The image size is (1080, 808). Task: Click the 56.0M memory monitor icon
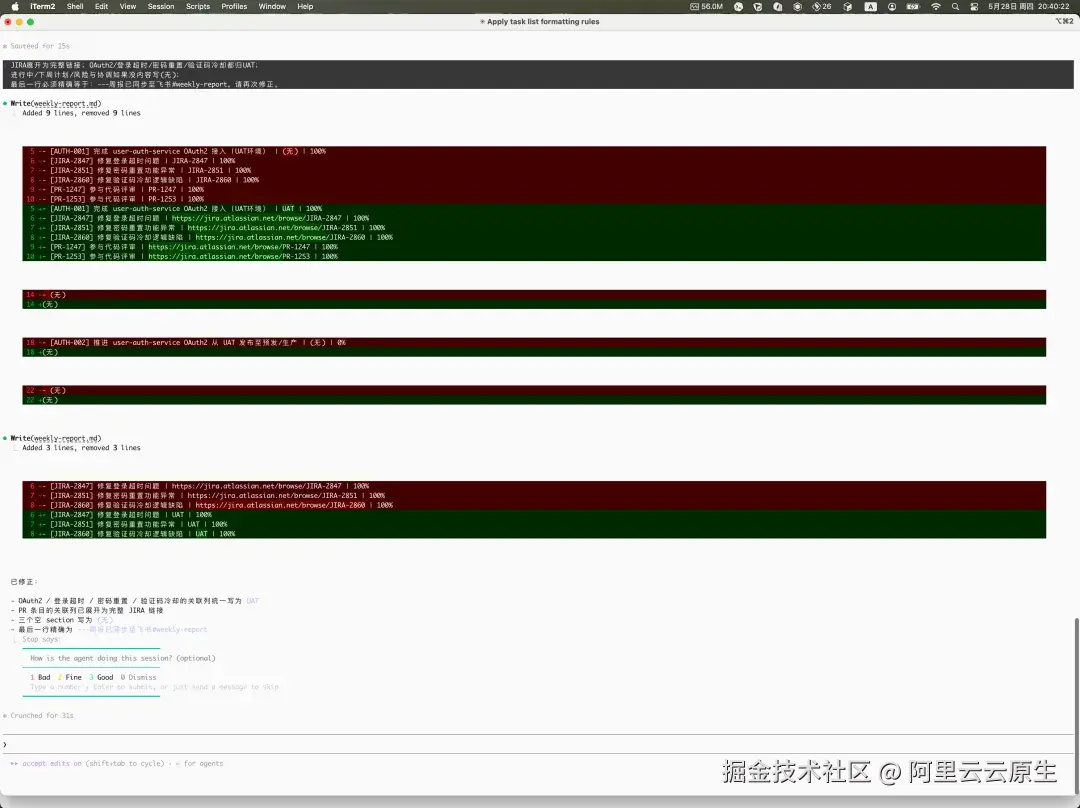(x=707, y=6)
